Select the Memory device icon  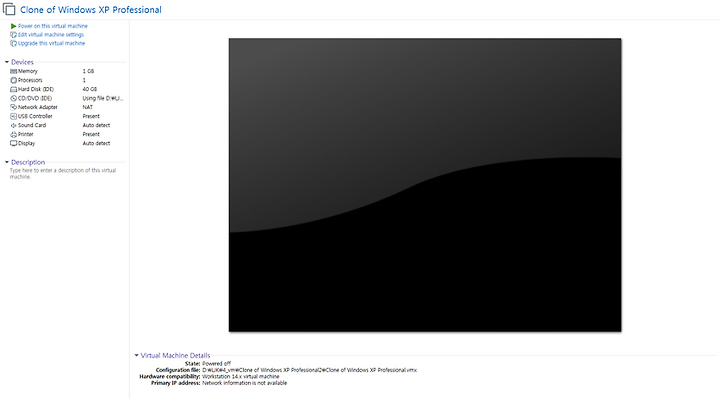tap(13, 71)
